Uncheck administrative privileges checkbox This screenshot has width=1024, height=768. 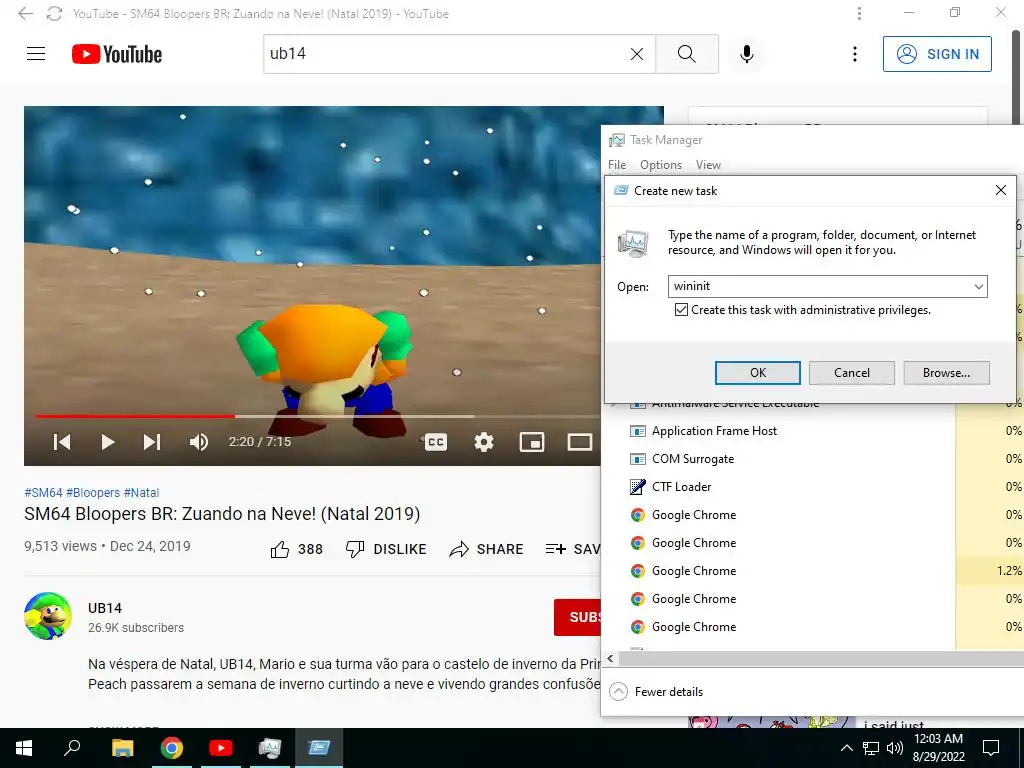681,310
